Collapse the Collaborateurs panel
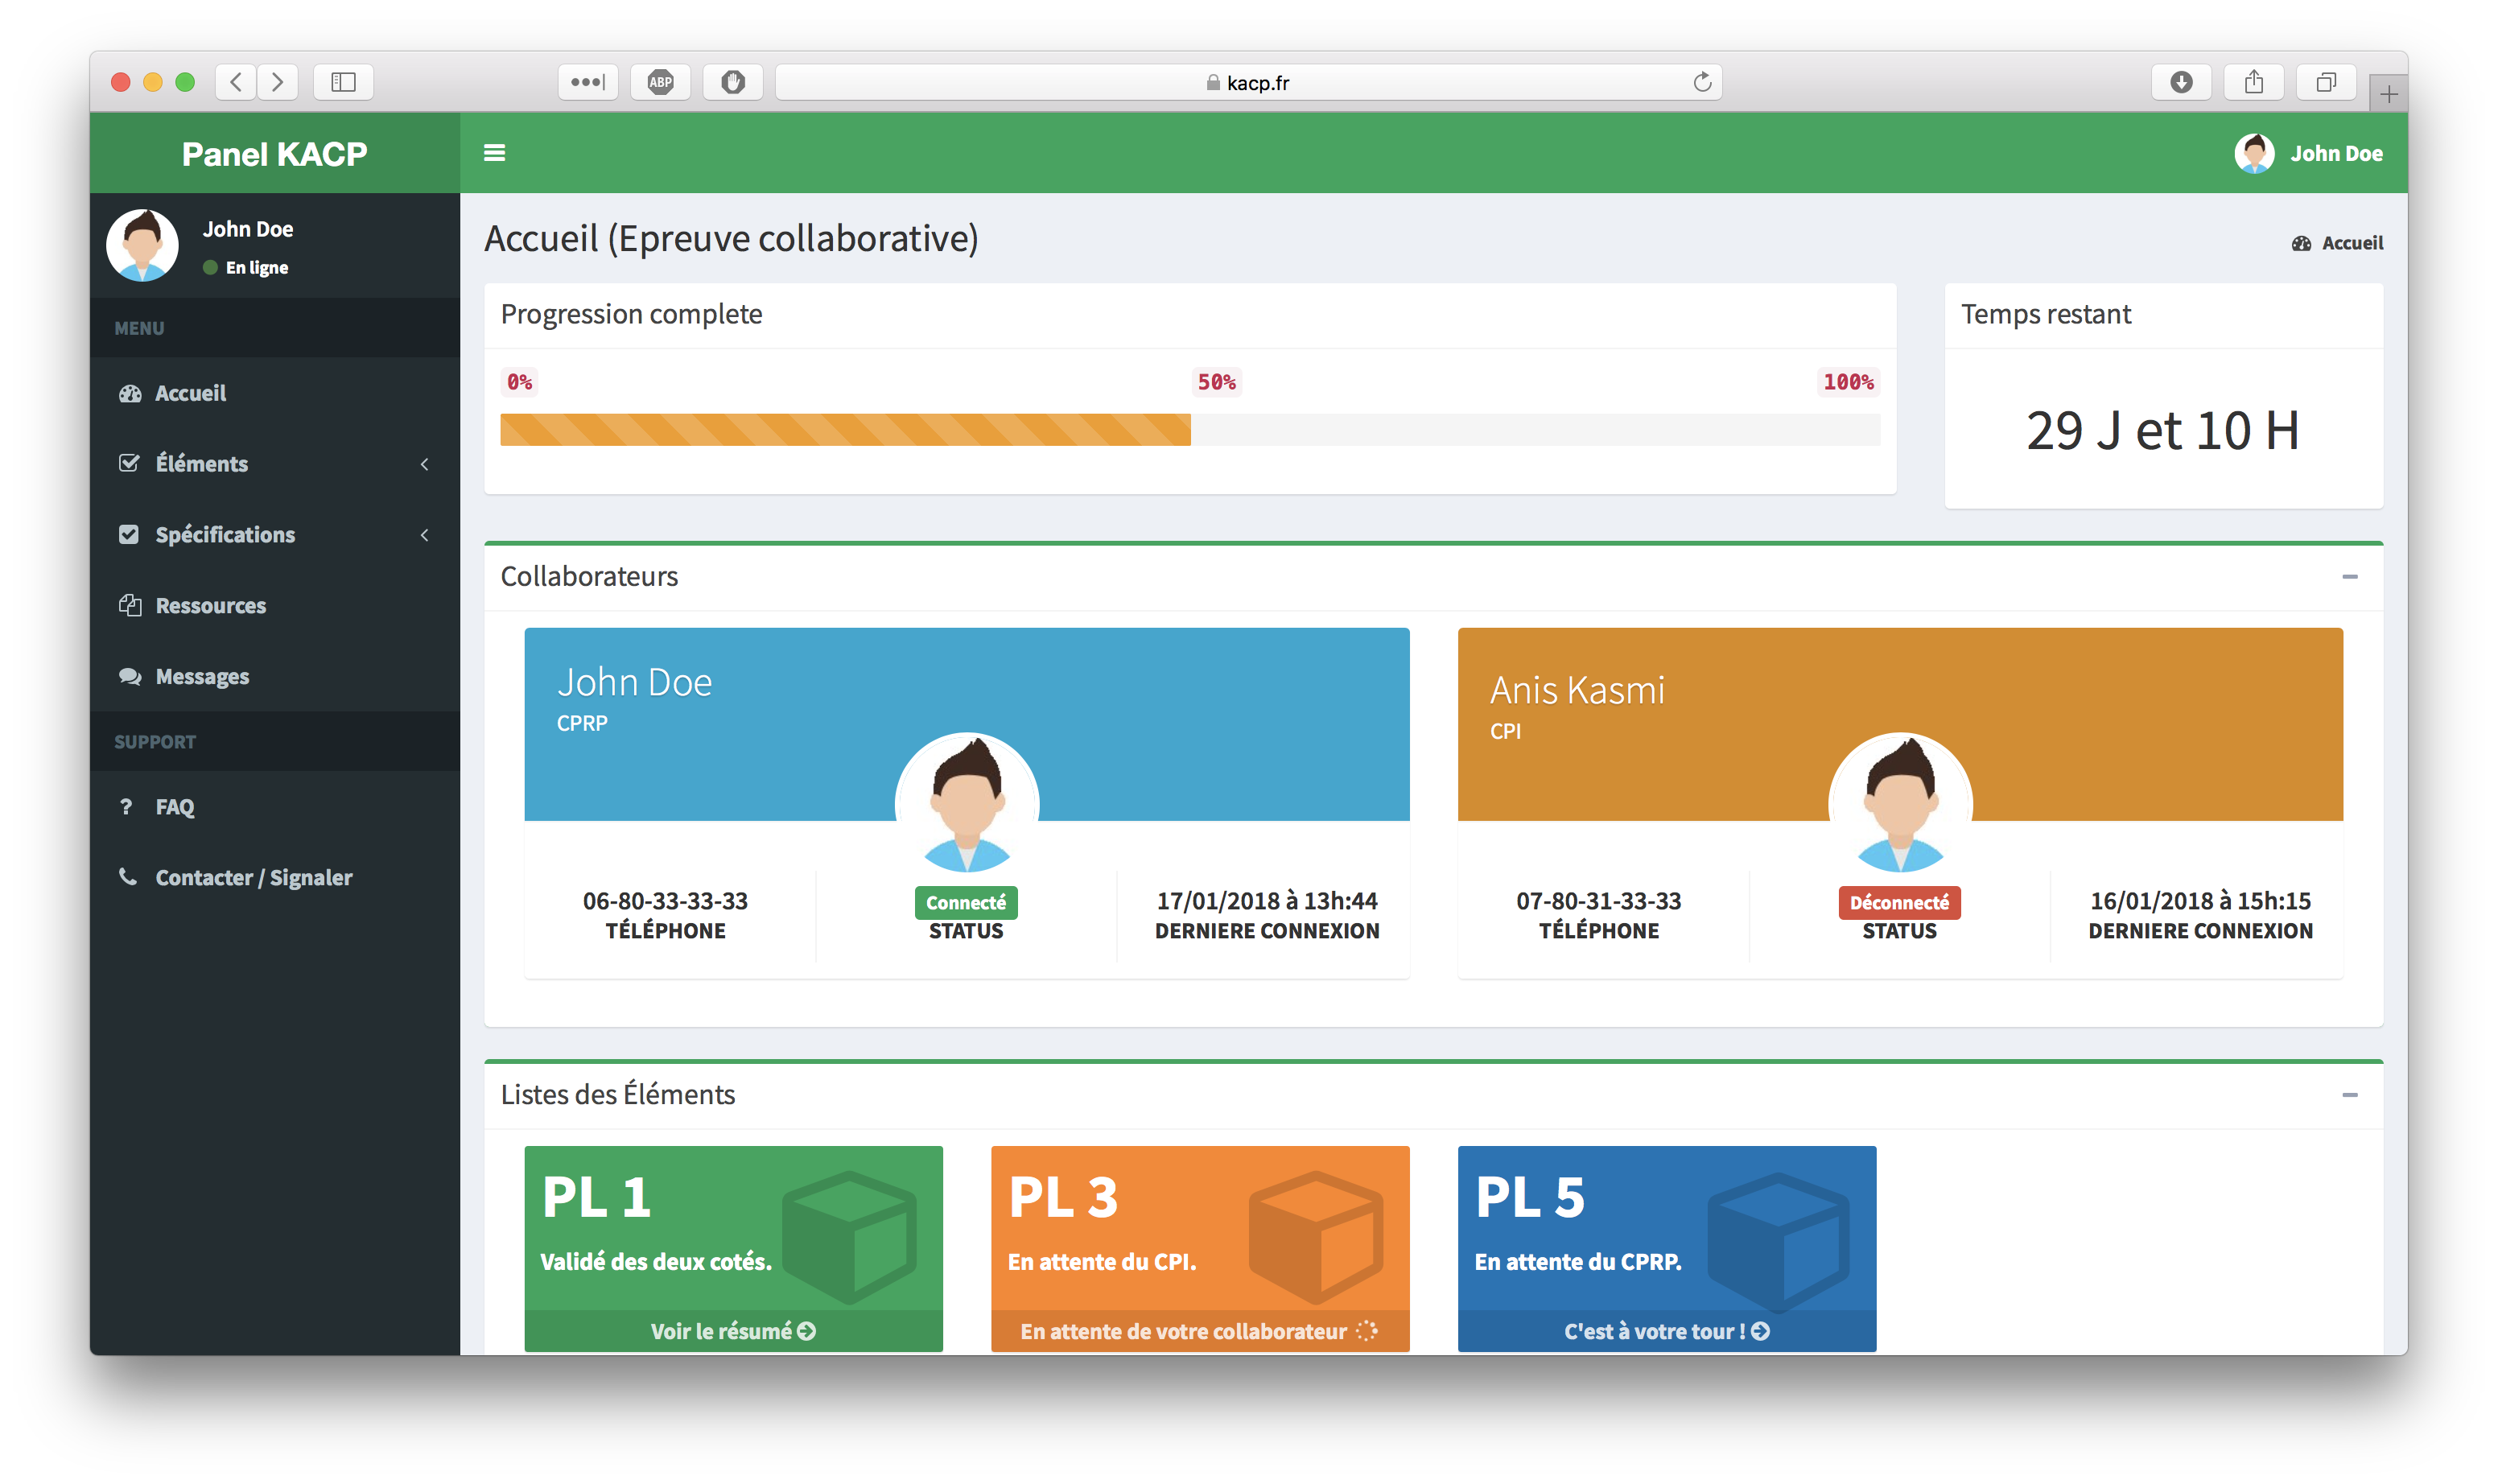 click(x=2349, y=577)
